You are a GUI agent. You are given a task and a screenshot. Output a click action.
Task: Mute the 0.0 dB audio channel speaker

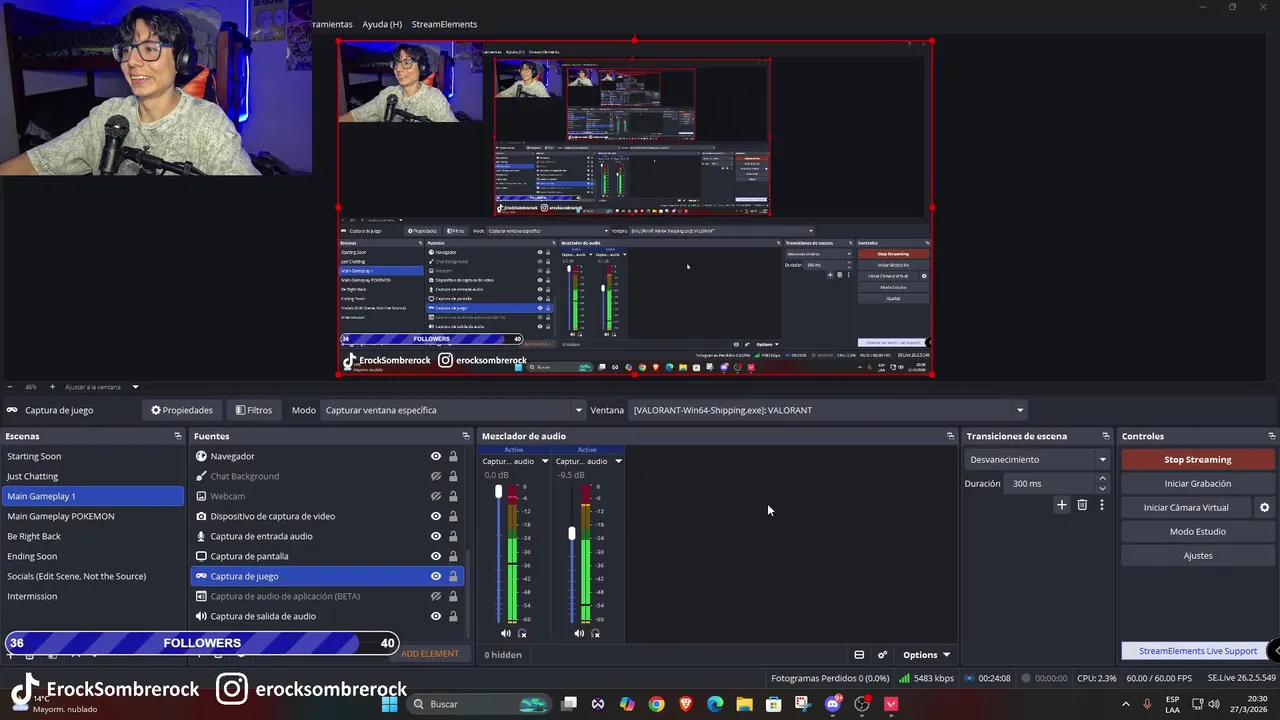[x=505, y=633]
